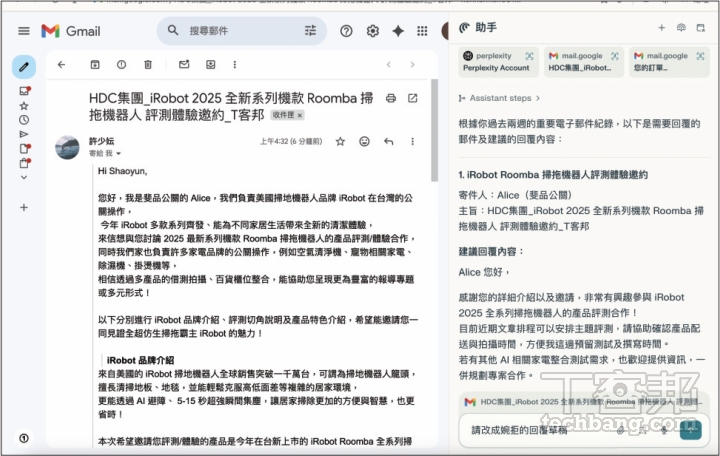Open HDC集團_iRobot mail.google tab chip
The height and width of the screenshot is (456, 720).
coord(583,62)
